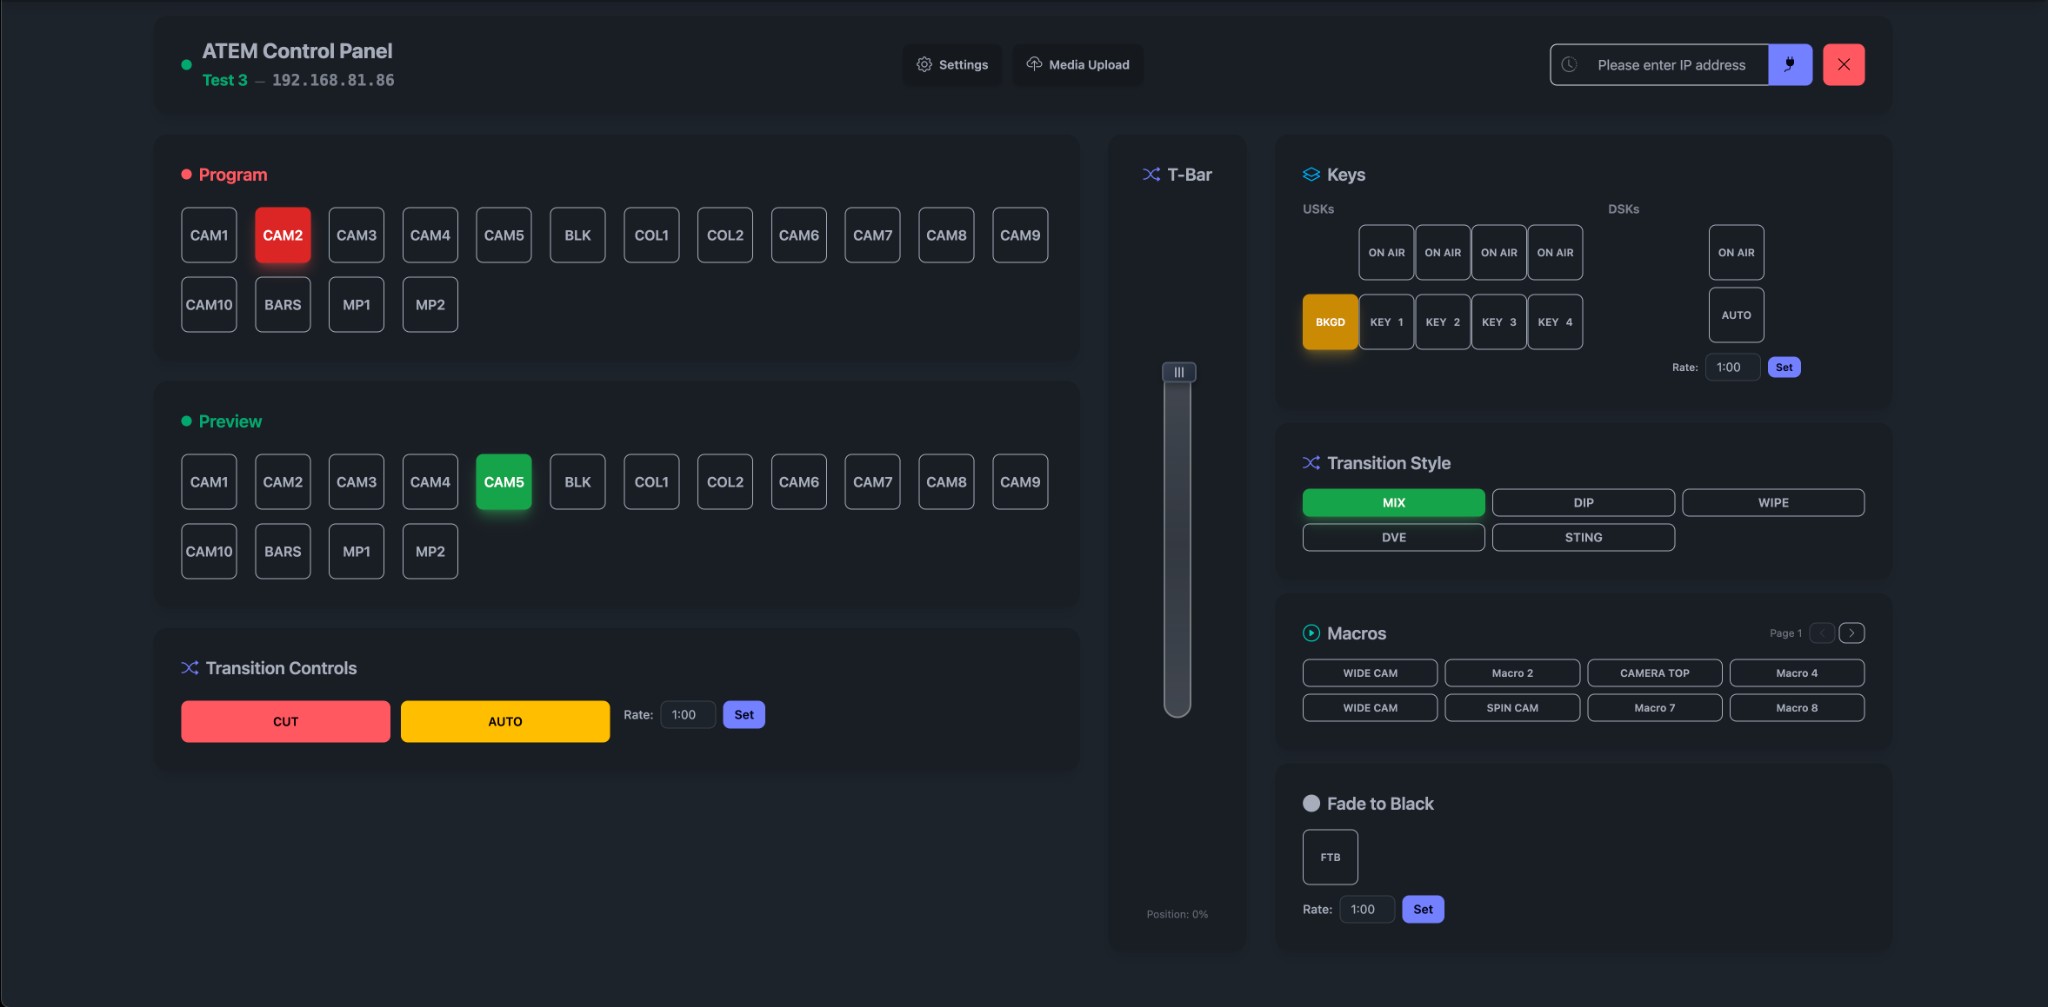The height and width of the screenshot is (1007, 2048).
Task: Select the WIPE transition style
Action: click(x=1772, y=502)
